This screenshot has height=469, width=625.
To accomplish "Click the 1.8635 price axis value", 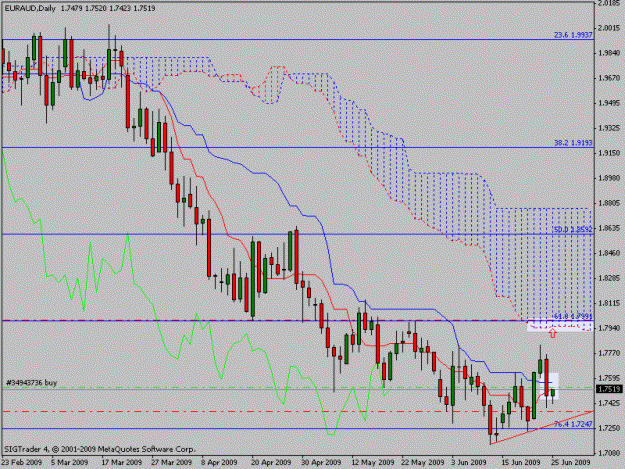I will [609, 228].
